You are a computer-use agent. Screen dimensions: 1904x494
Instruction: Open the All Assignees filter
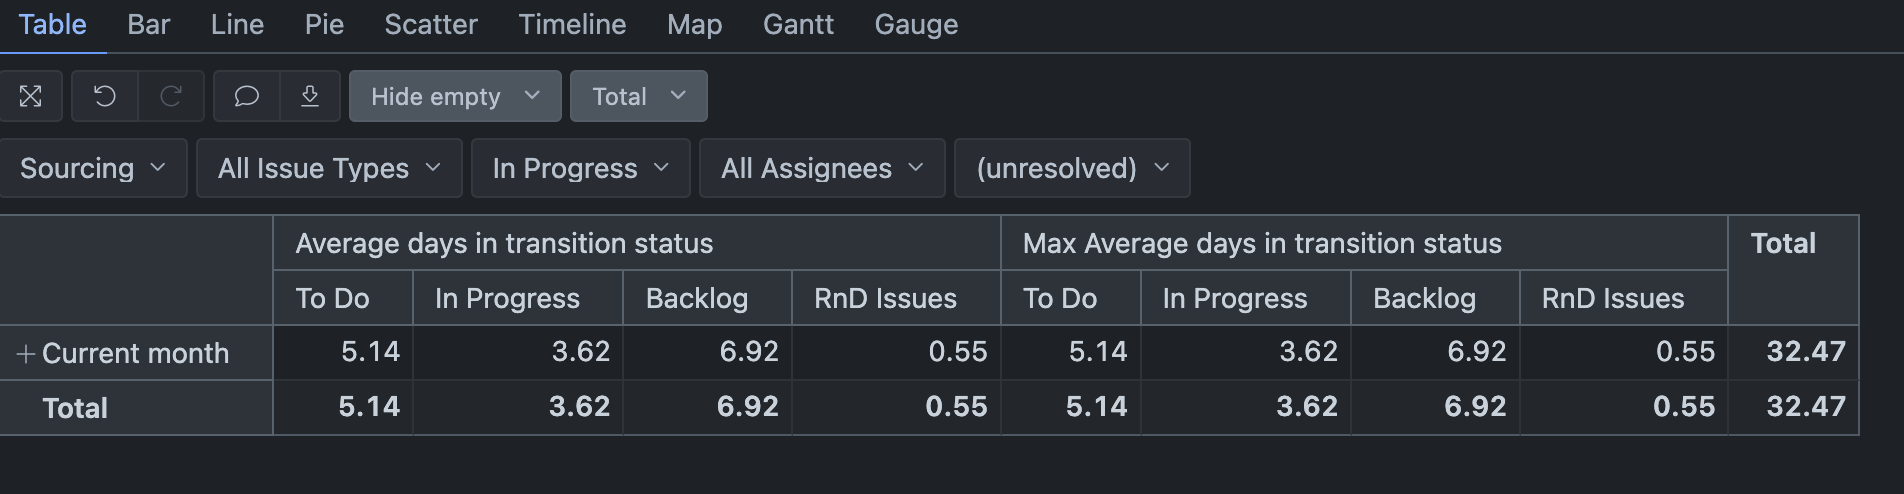tap(822, 168)
